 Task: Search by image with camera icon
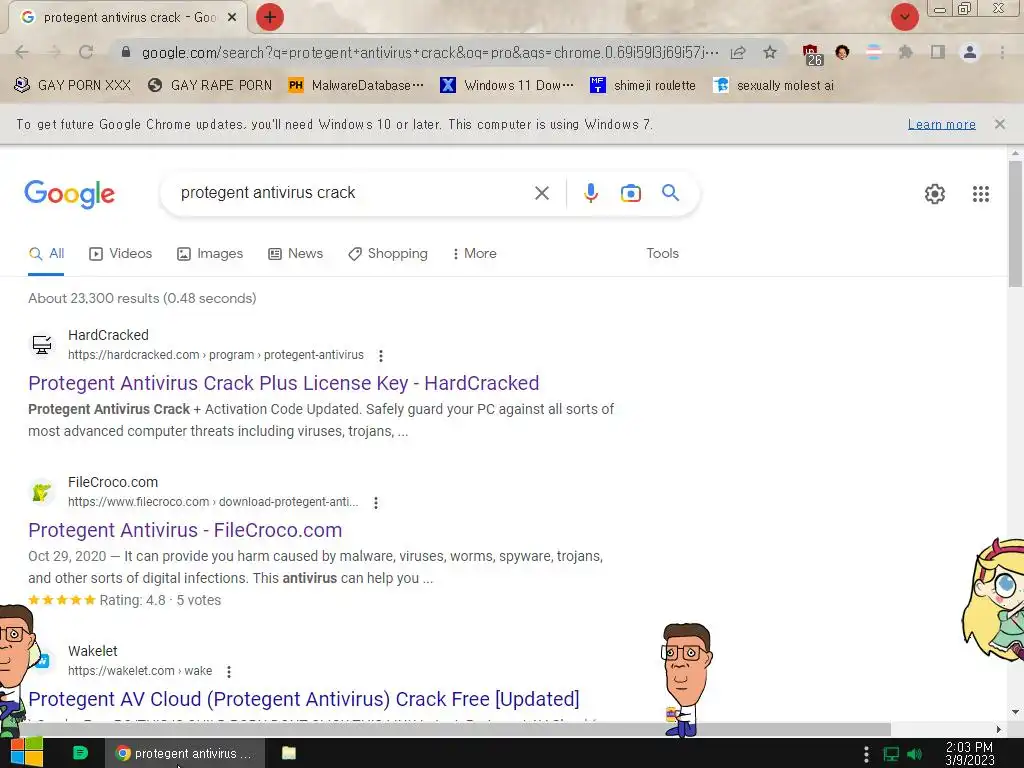point(631,193)
